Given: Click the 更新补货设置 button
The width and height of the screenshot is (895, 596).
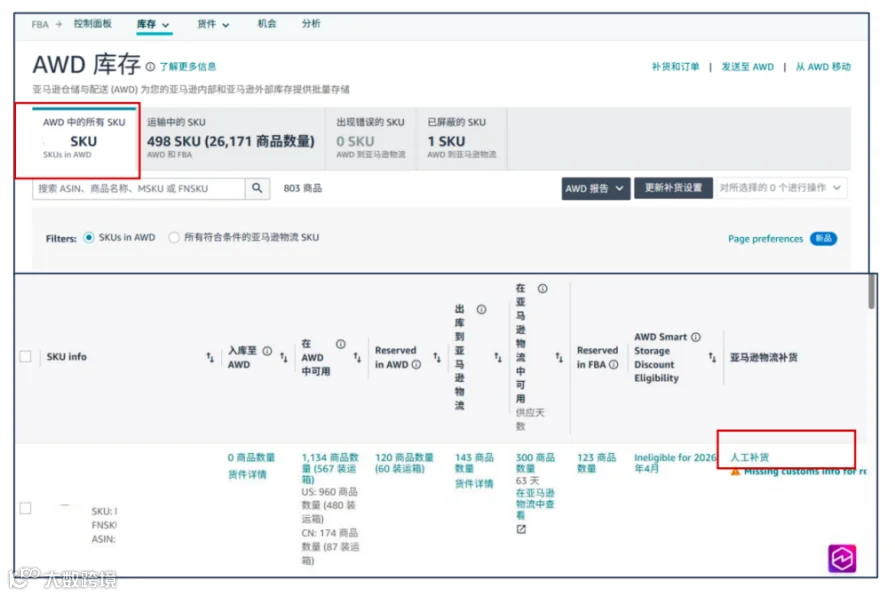Looking at the screenshot, I should coord(674,188).
